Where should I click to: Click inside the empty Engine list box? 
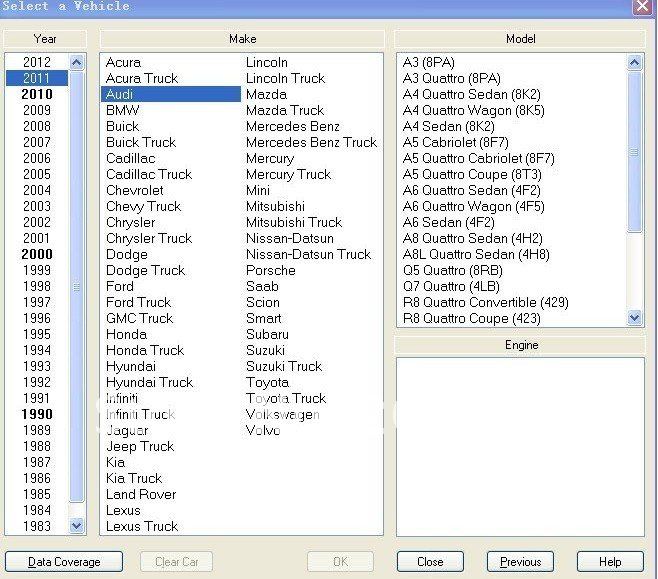pyautogui.click(x=520, y=447)
